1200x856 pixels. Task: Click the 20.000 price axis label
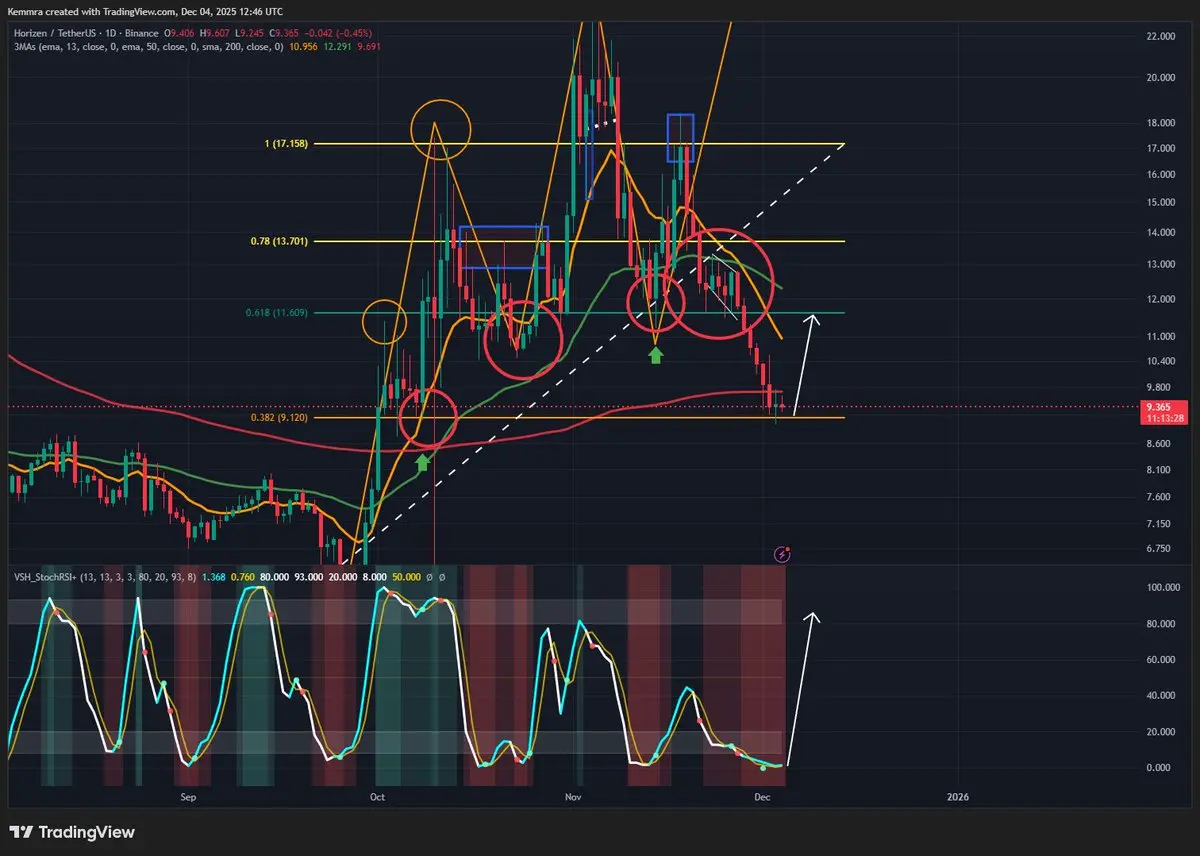point(1161,78)
